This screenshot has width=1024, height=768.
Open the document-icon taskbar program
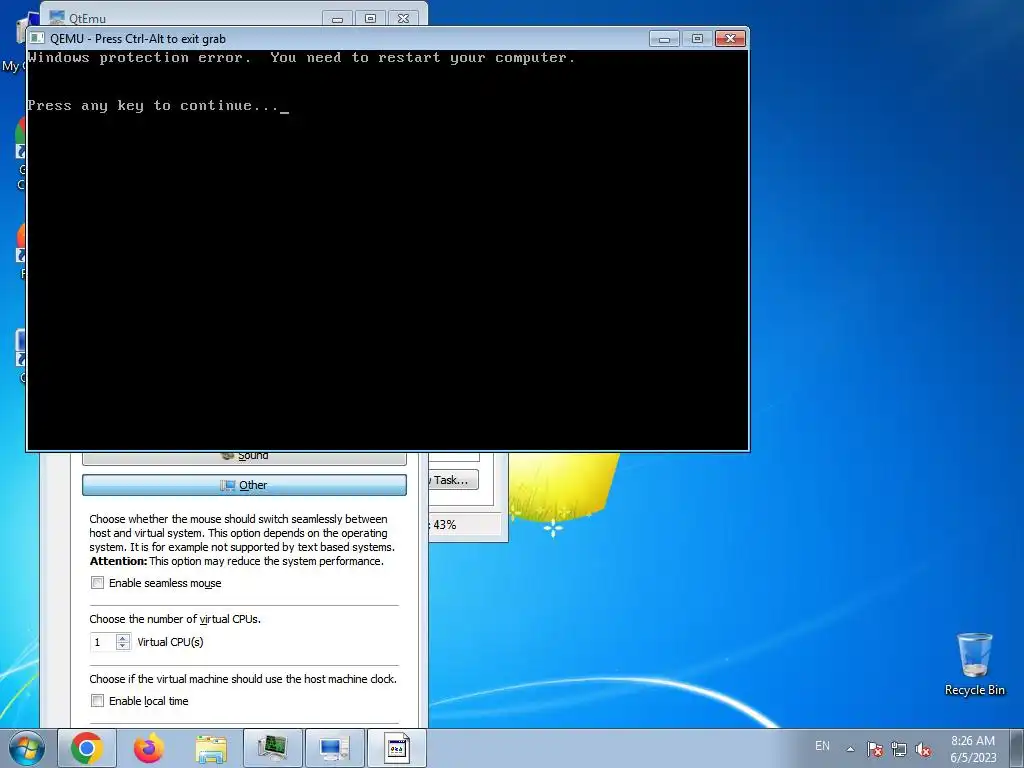(x=396, y=748)
